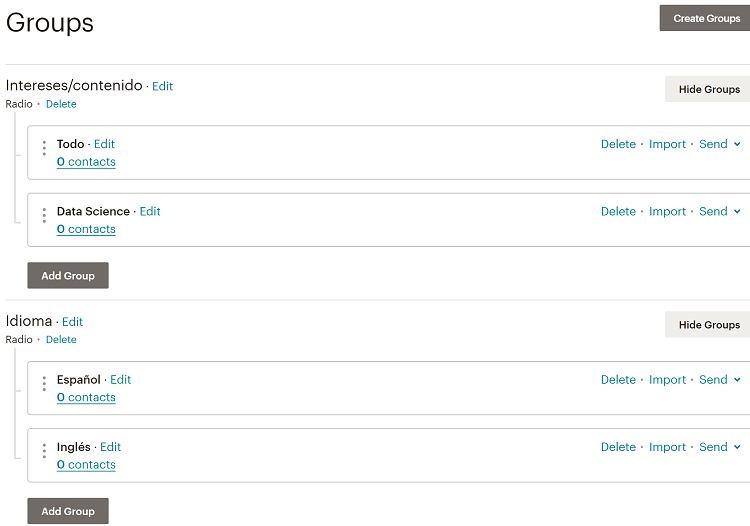
Task: View the Inglés group's 0 contacts
Action: (86, 465)
